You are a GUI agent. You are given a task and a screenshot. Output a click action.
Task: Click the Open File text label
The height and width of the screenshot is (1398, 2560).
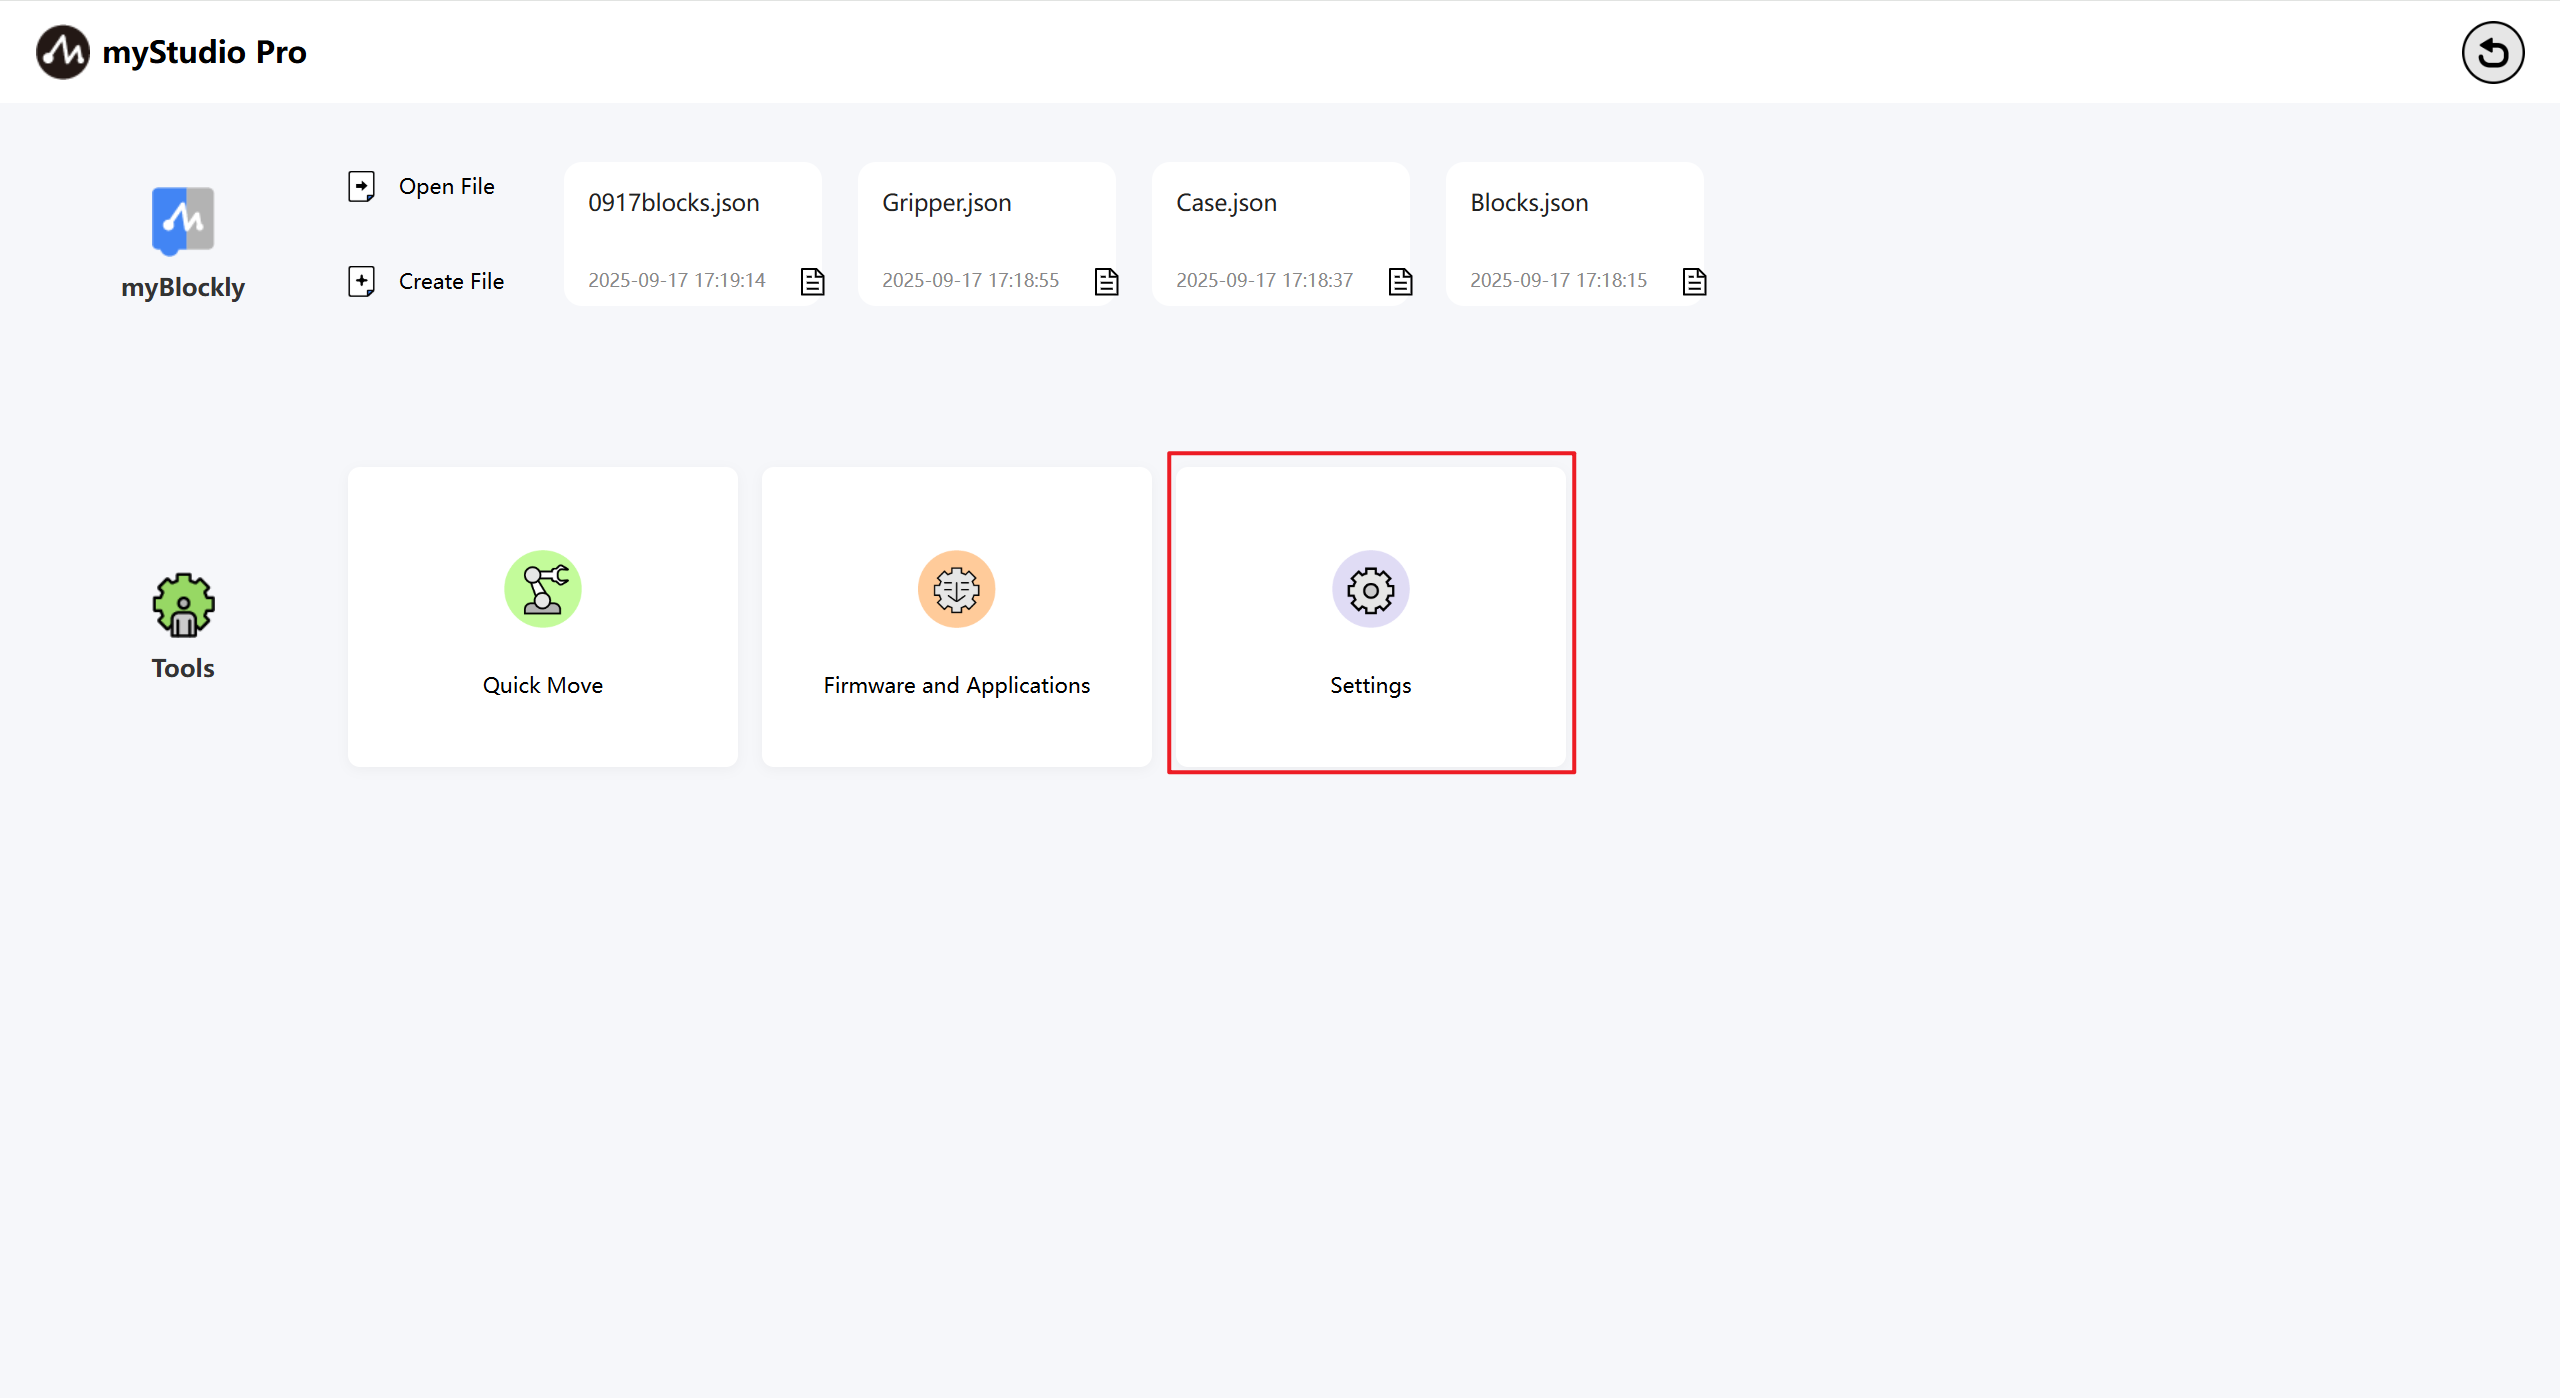[446, 186]
